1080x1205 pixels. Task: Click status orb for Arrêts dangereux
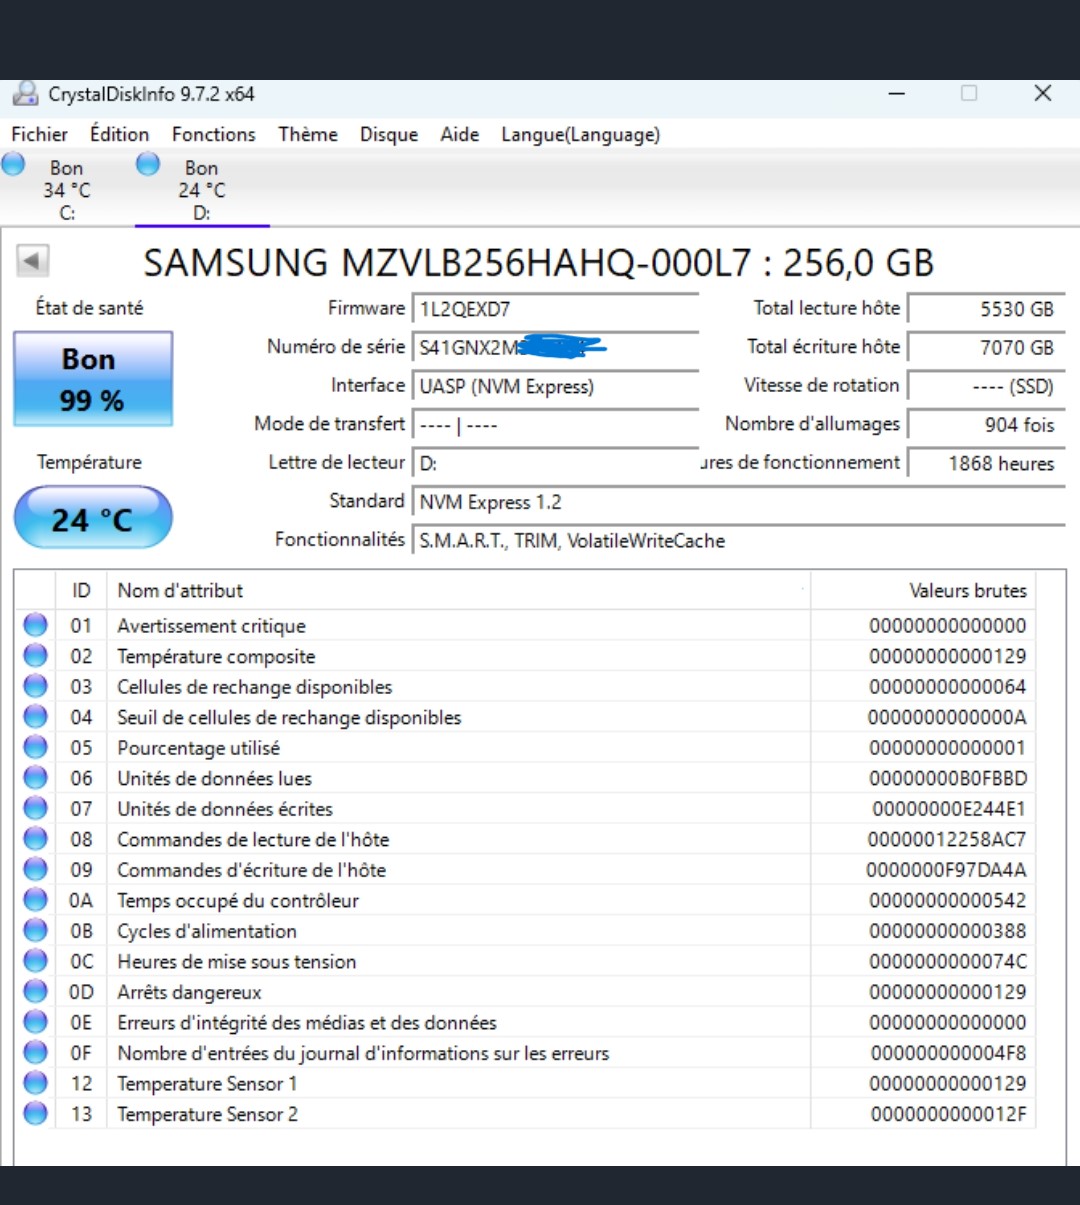pyautogui.click(x=36, y=991)
